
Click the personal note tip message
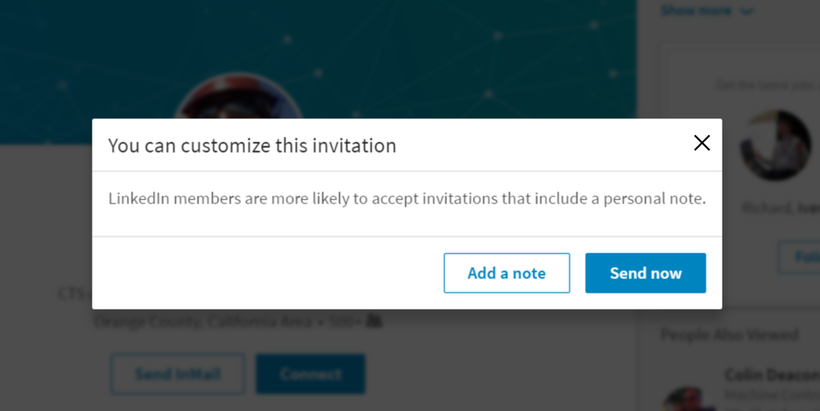(x=407, y=199)
